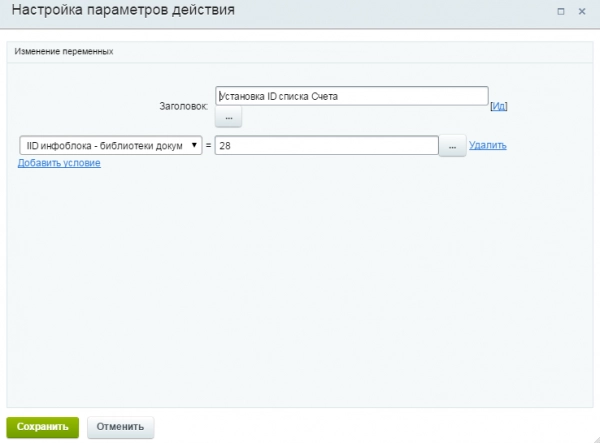Click the Заголовок: field label
Image resolution: width=600 pixels, height=443 pixels.
(184, 105)
